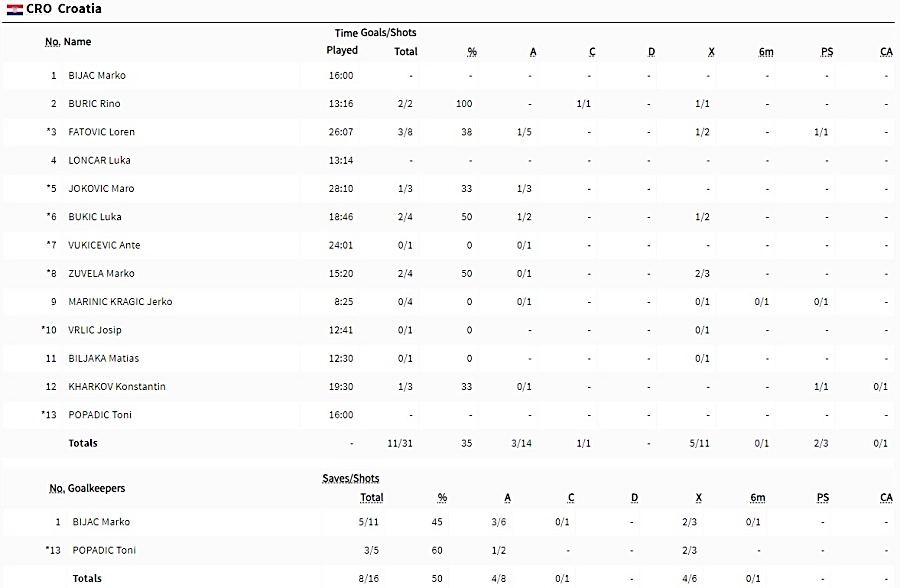The width and height of the screenshot is (900, 588).
Task: Click goalkeeper POPADIC Toni's name
Action: coord(104,550)
